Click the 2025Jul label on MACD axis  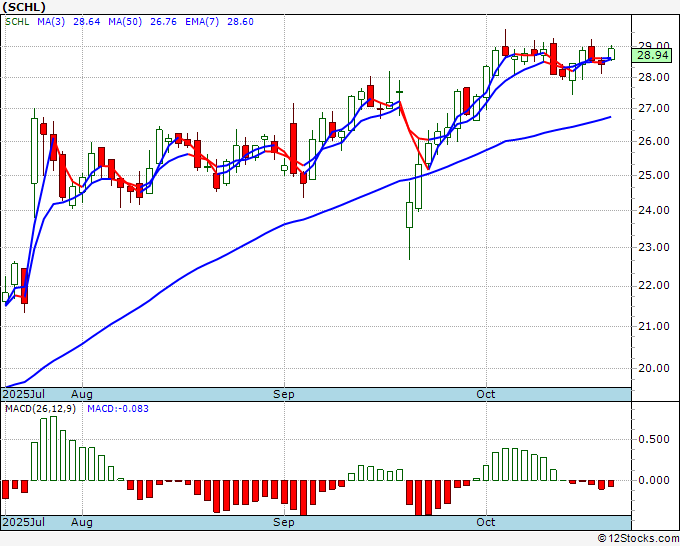(24, 522)
